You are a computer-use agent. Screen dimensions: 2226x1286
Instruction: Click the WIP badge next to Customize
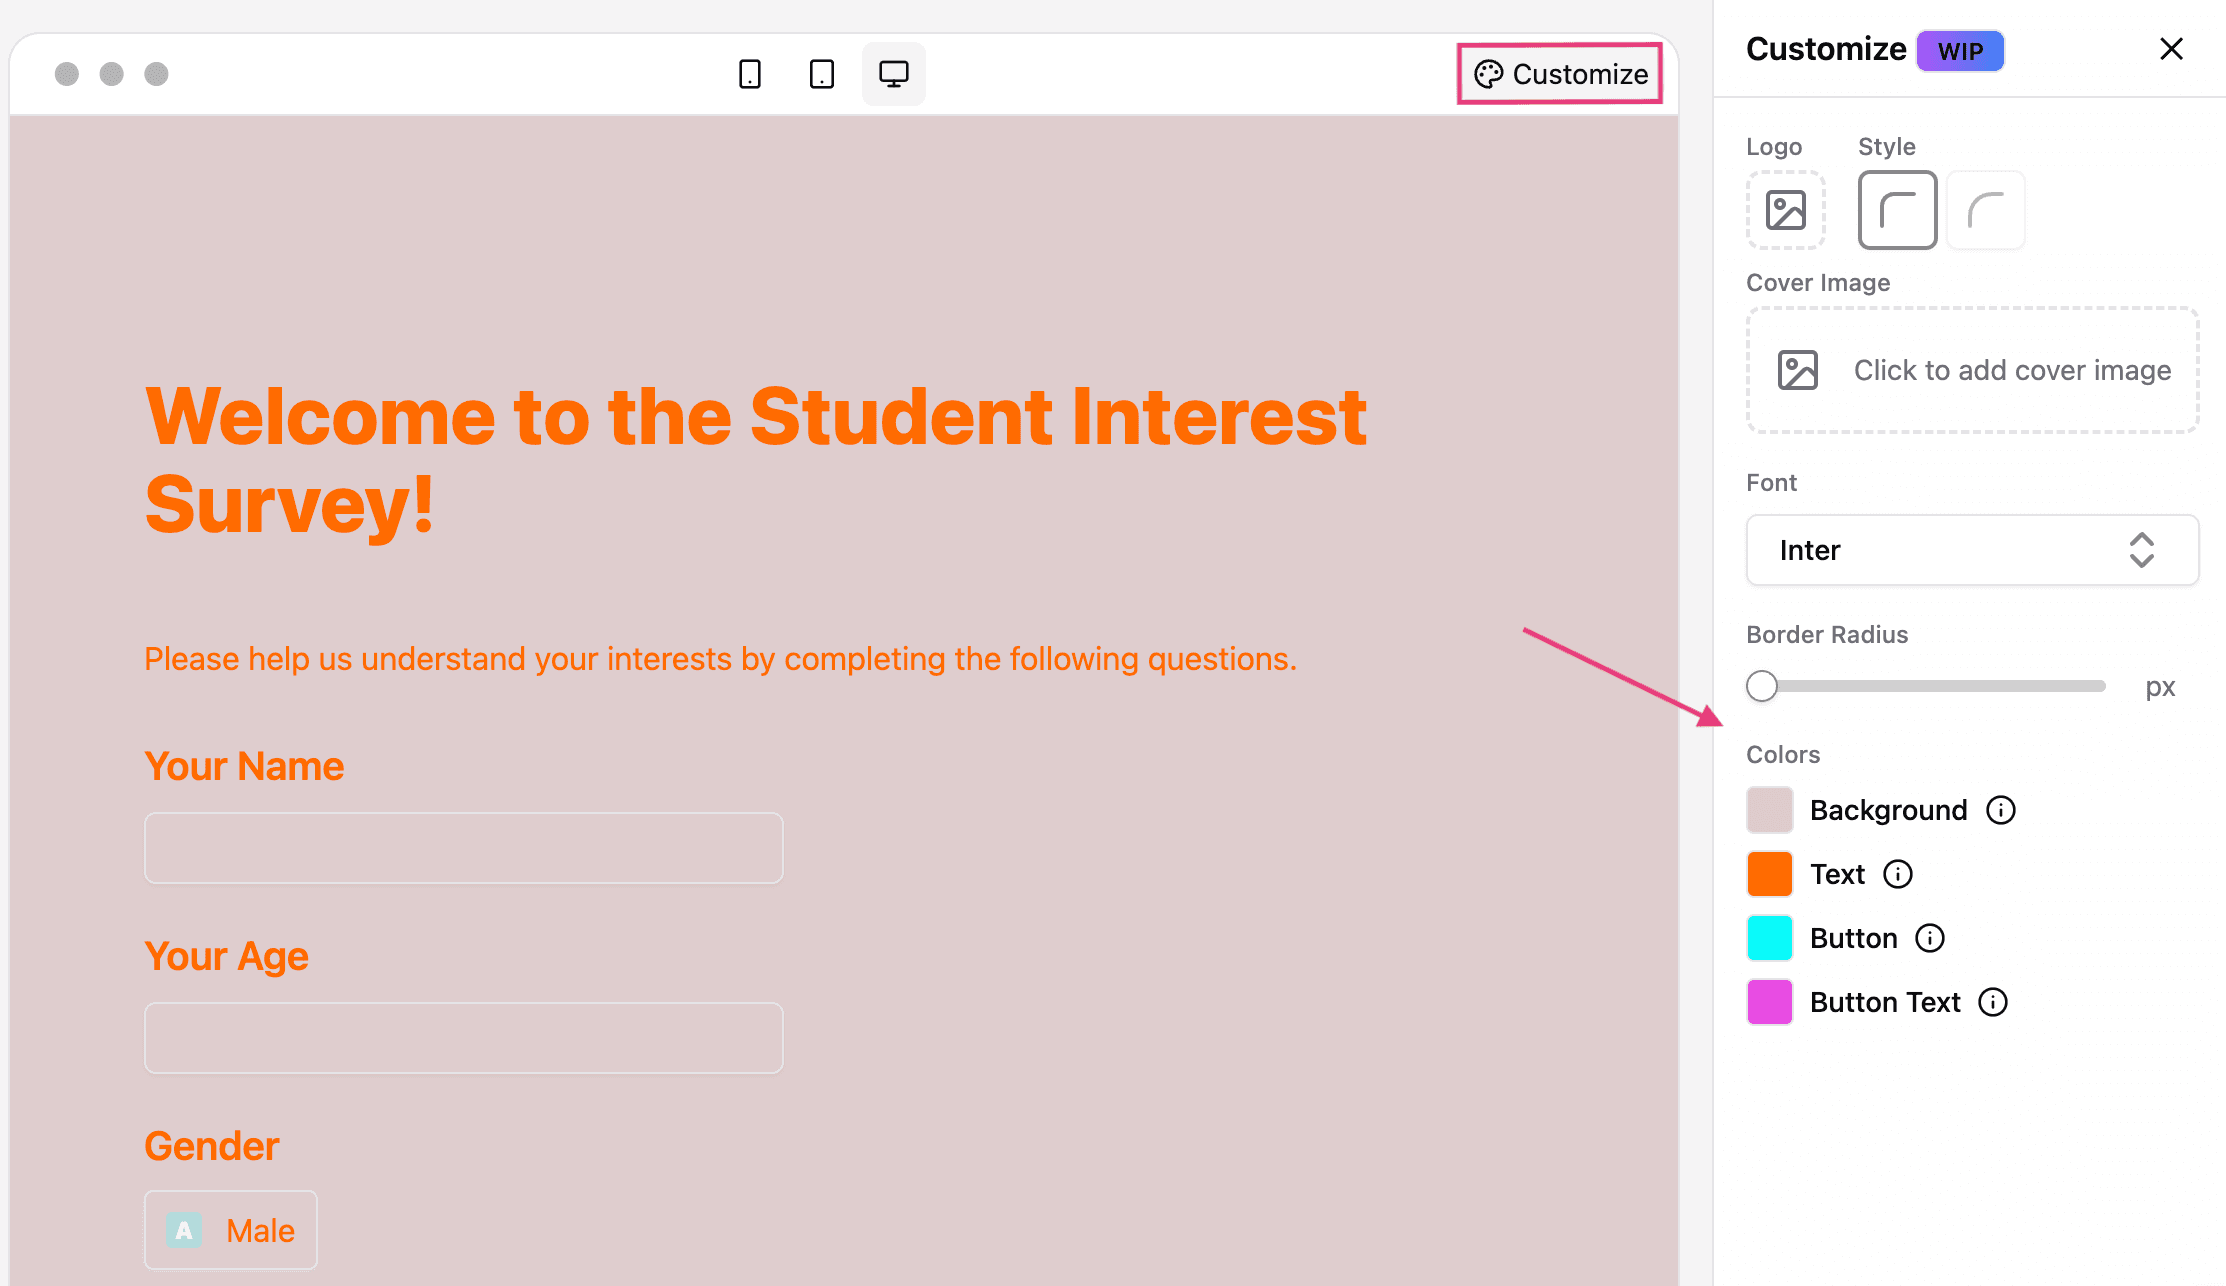point(1959,50)
